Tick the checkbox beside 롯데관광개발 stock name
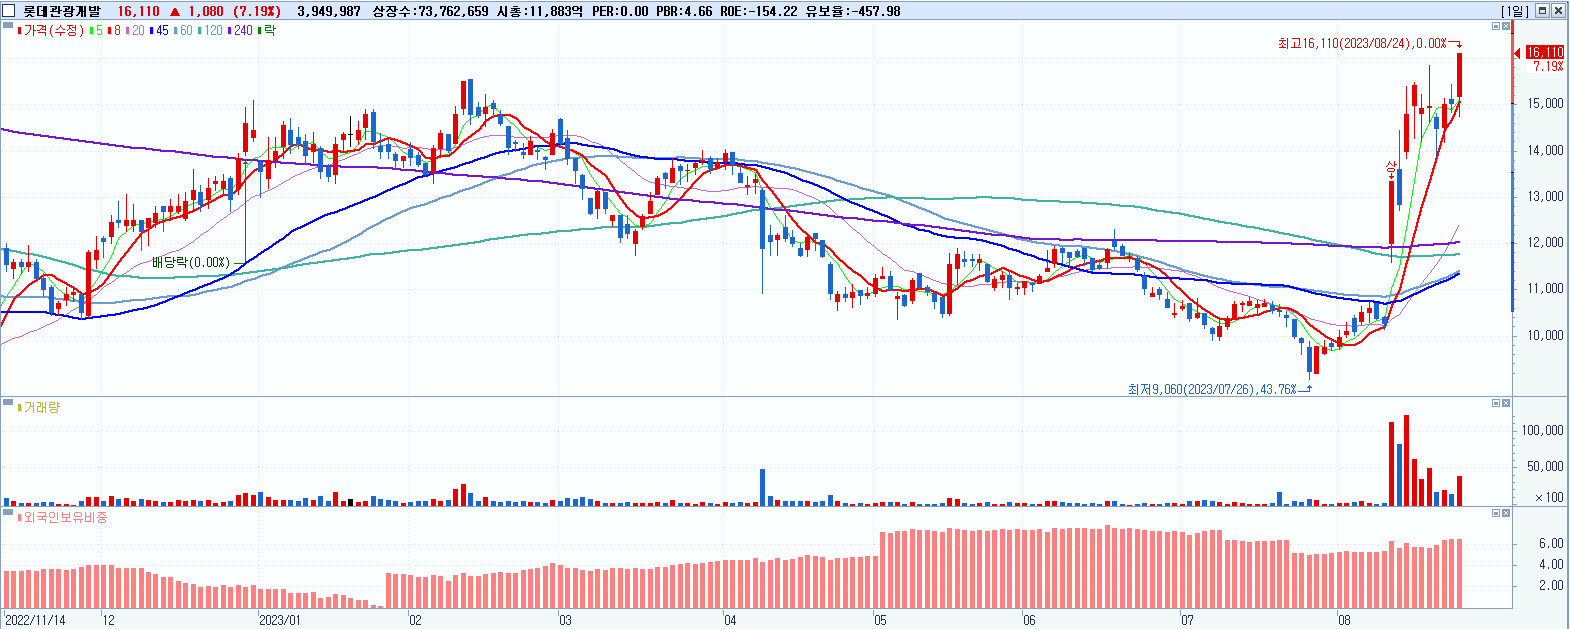 pos(10,11)
